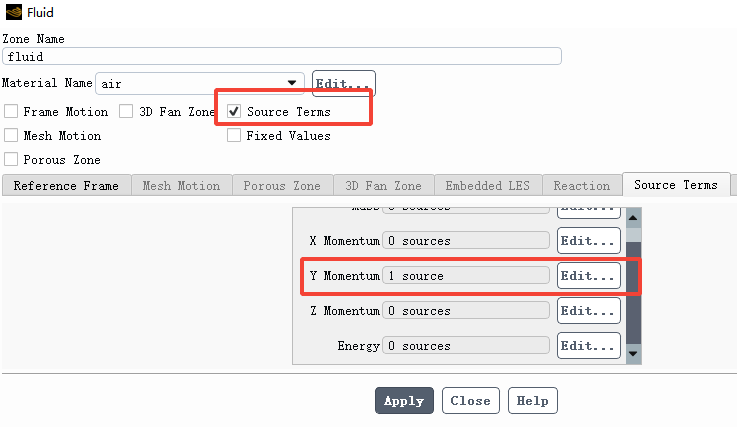Toggle the 3D Fan Zone checkbox
The width and height of the screenshot is (737, 427).
pos(127,112)
